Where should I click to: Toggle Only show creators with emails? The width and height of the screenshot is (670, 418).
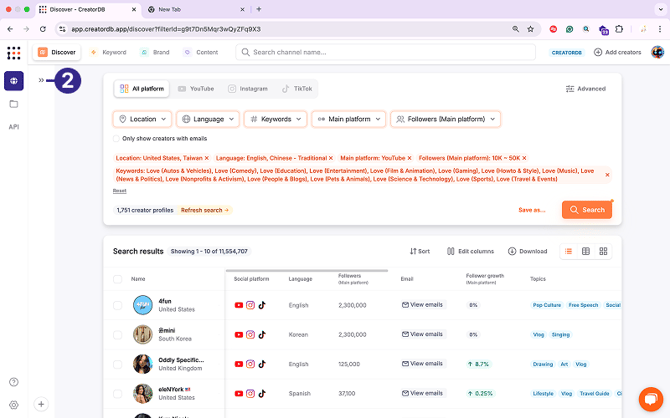(x=116, y=138)
